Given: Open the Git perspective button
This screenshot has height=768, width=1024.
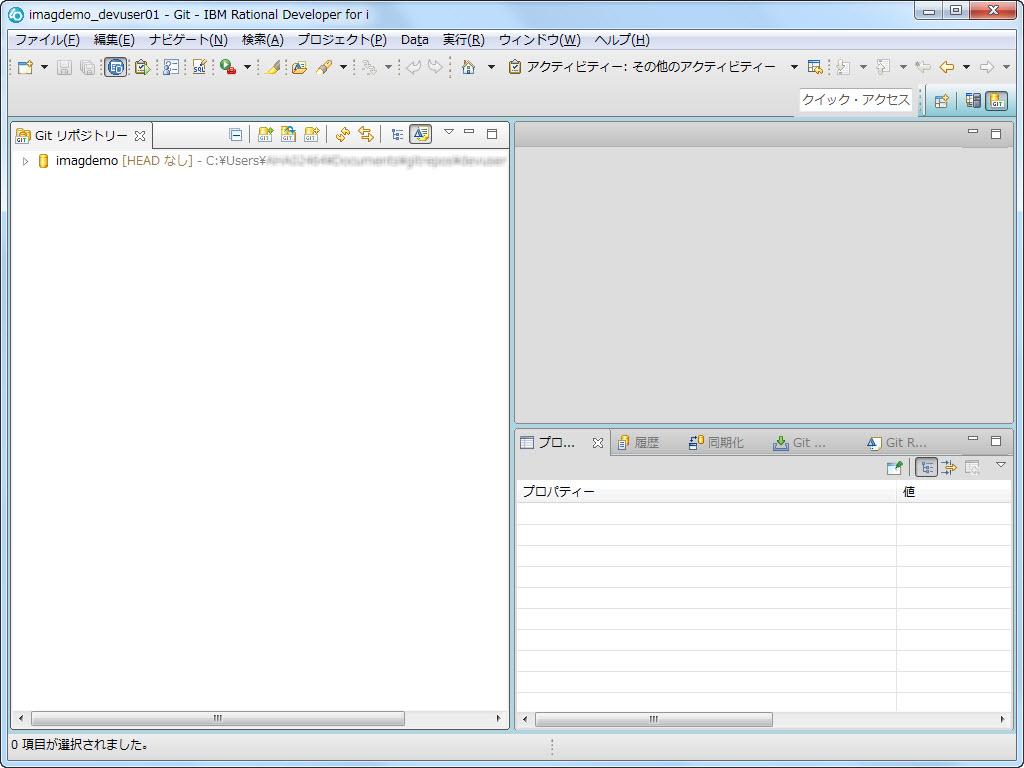Looking at the screenshot, I should (996, 101).
